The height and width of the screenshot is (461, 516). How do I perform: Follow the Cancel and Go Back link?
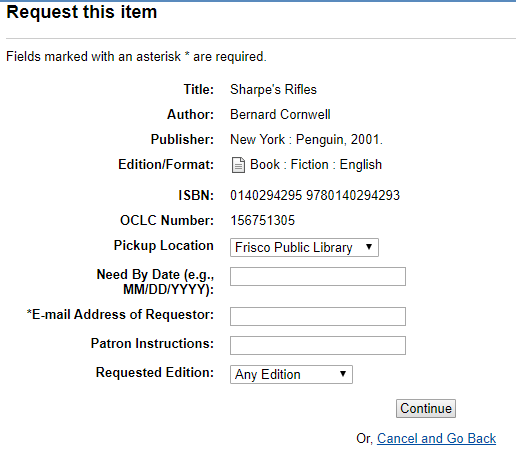(436, 438)
